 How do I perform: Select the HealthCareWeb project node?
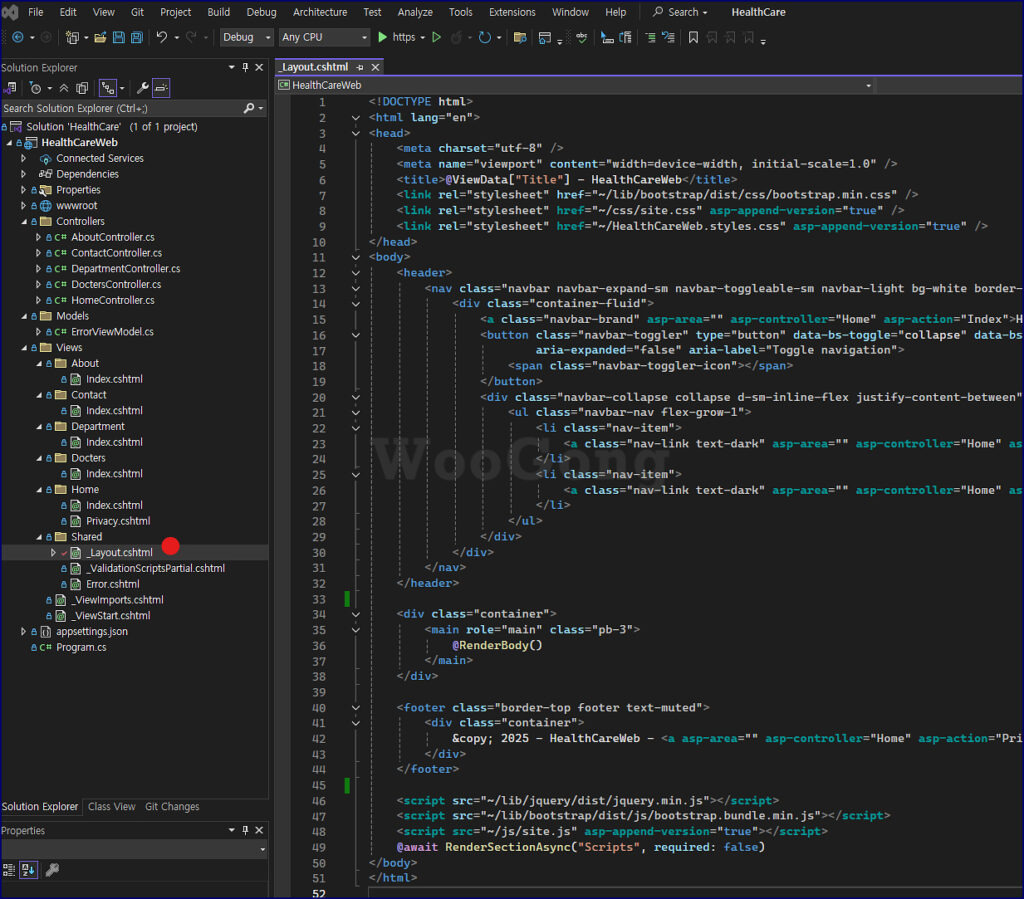[79, 142]
